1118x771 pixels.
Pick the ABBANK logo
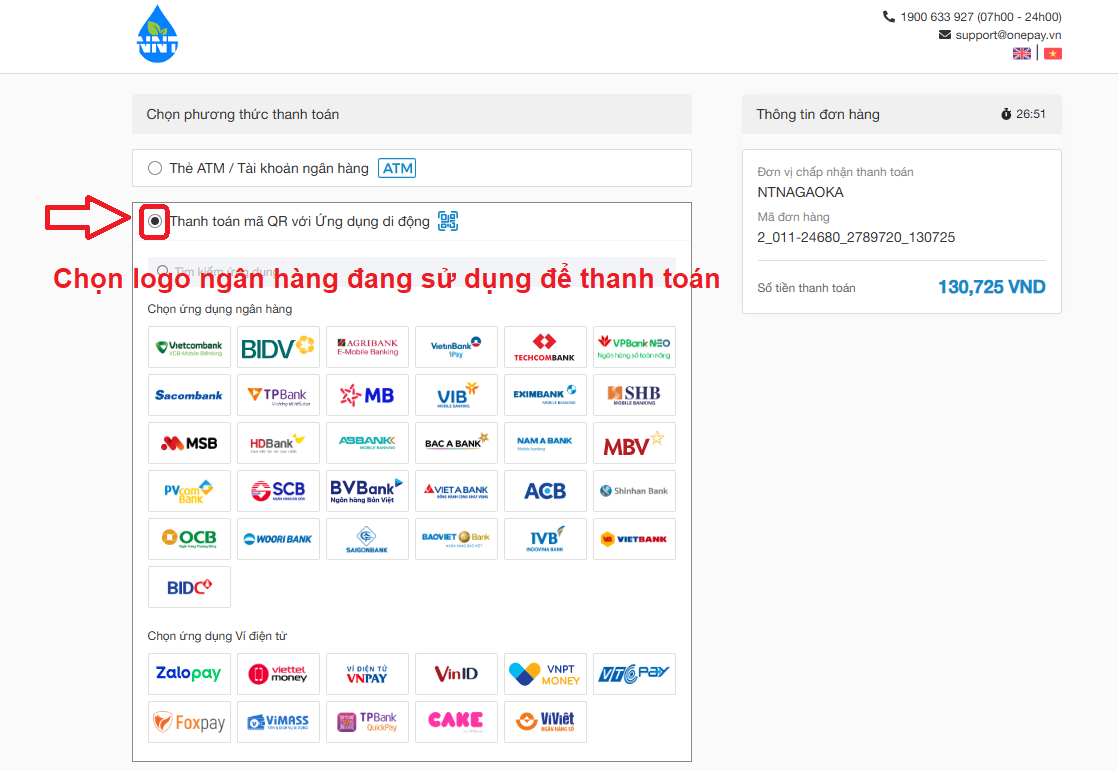pyautogui.click(x=367, y=443)
